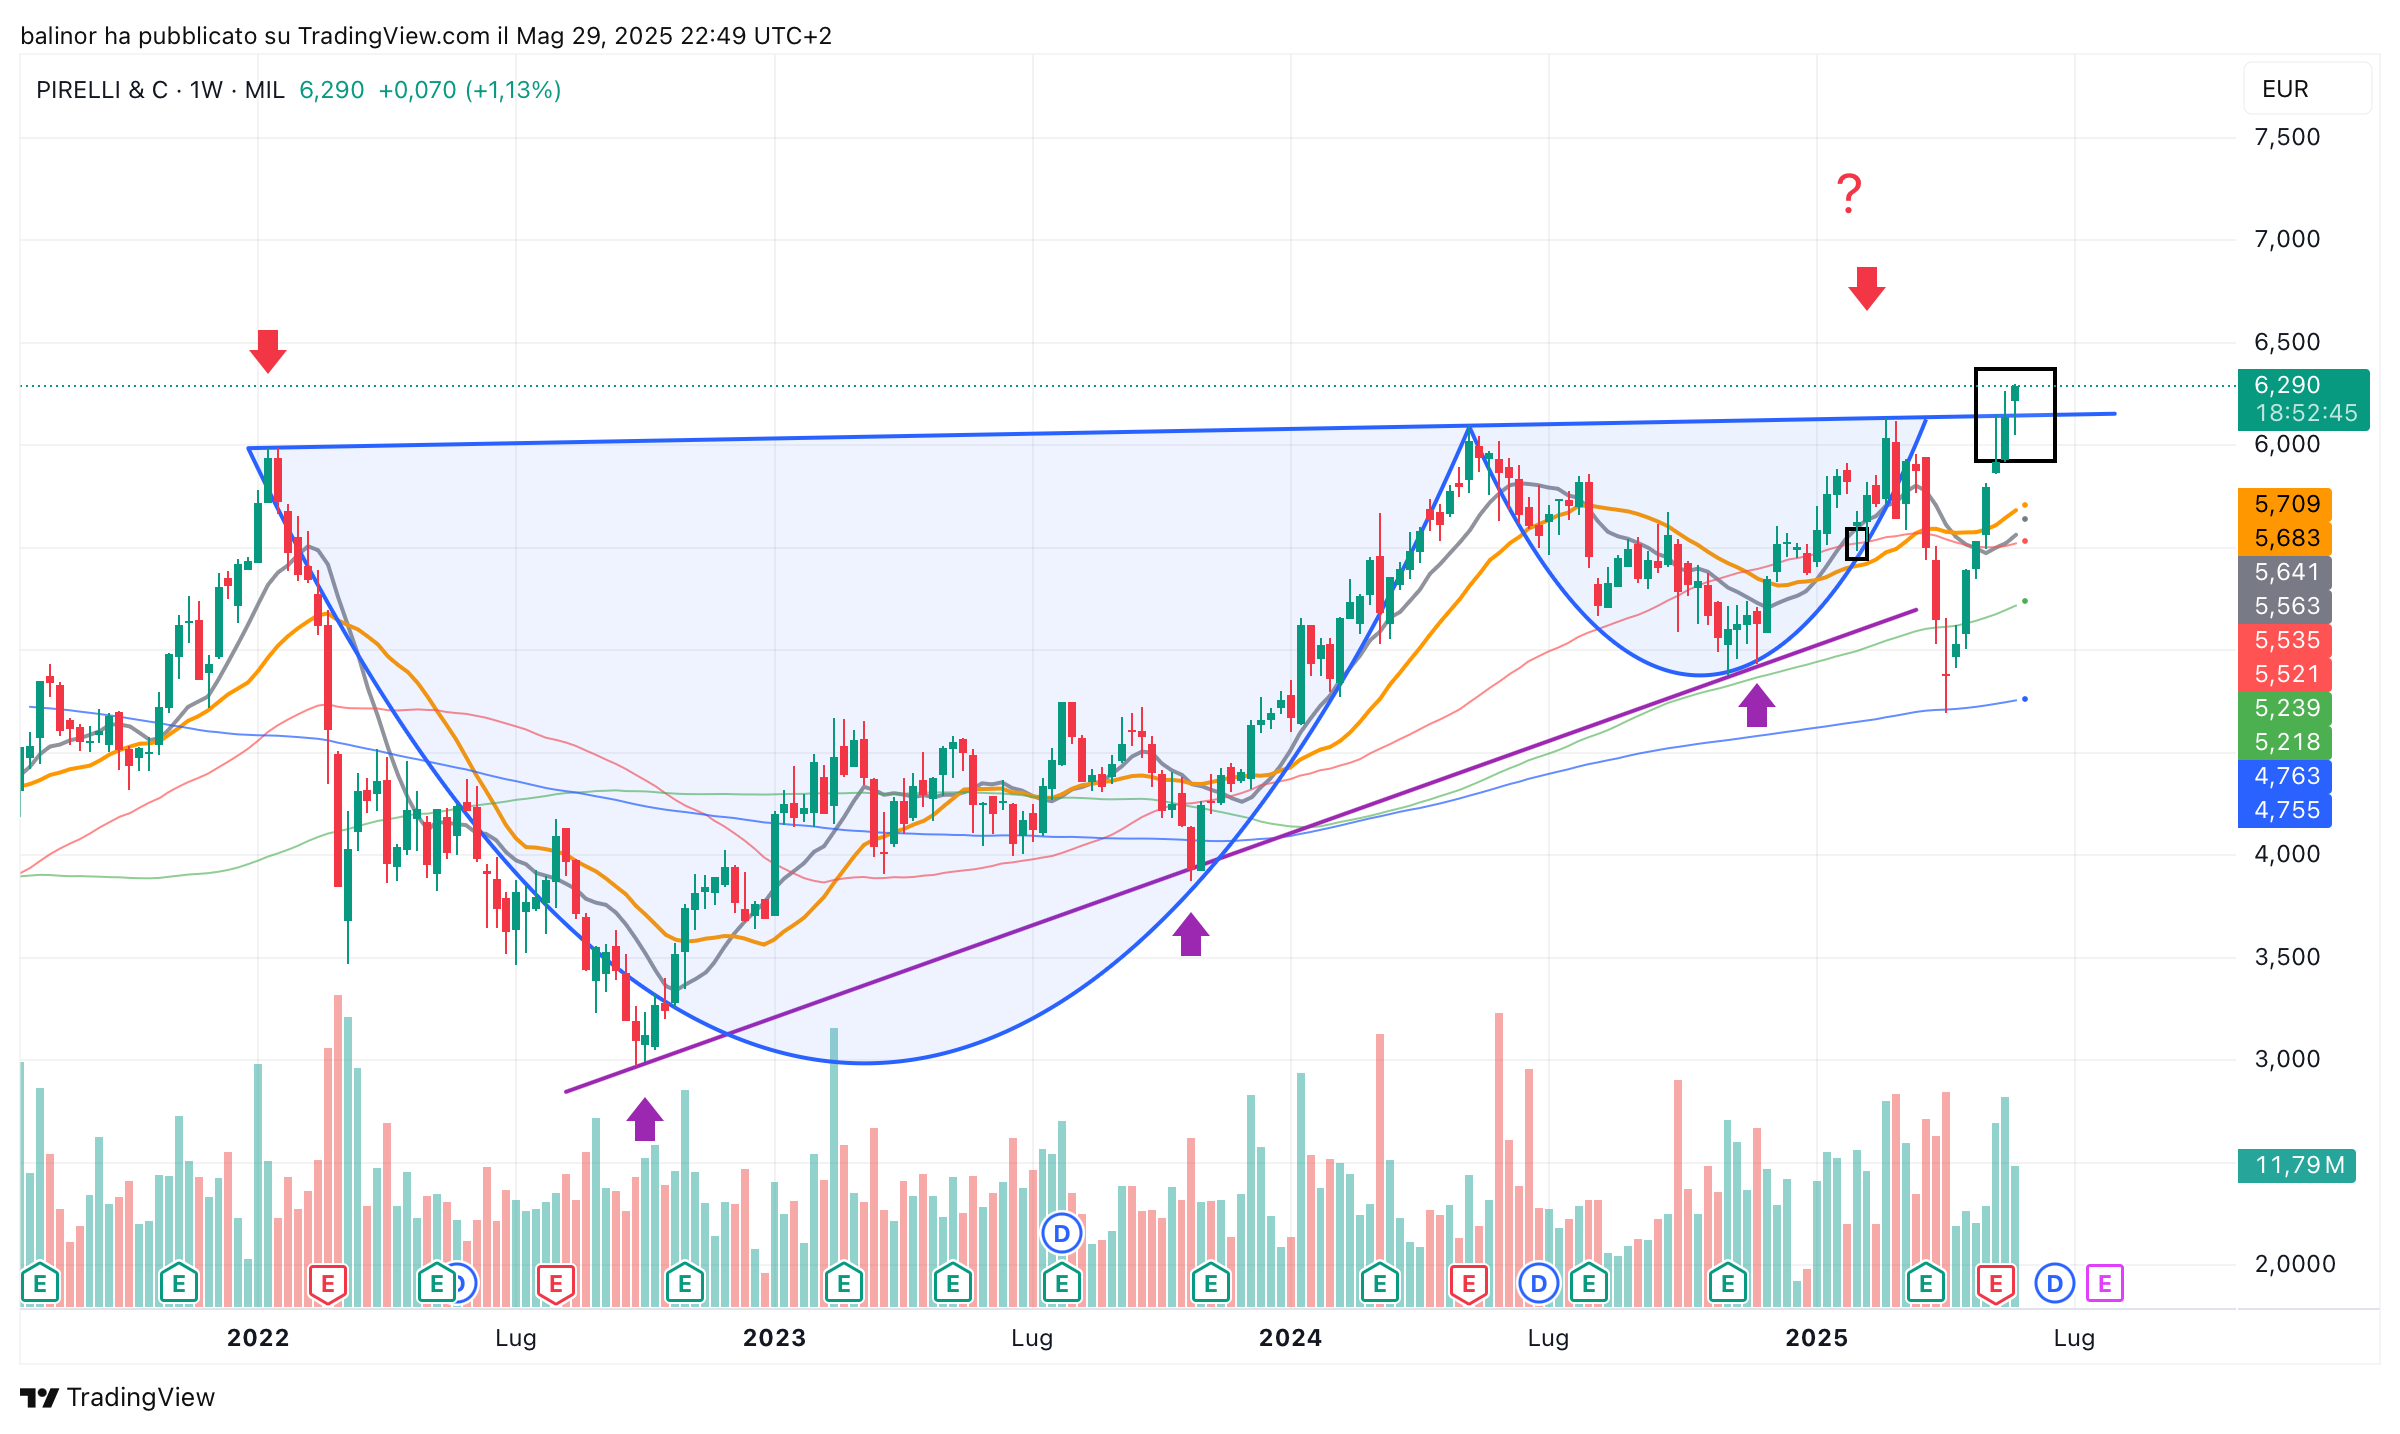Screen dimensions: 2400x1434
Task: Click the red 5,535 price label
Action: (x=2285, y=640)
